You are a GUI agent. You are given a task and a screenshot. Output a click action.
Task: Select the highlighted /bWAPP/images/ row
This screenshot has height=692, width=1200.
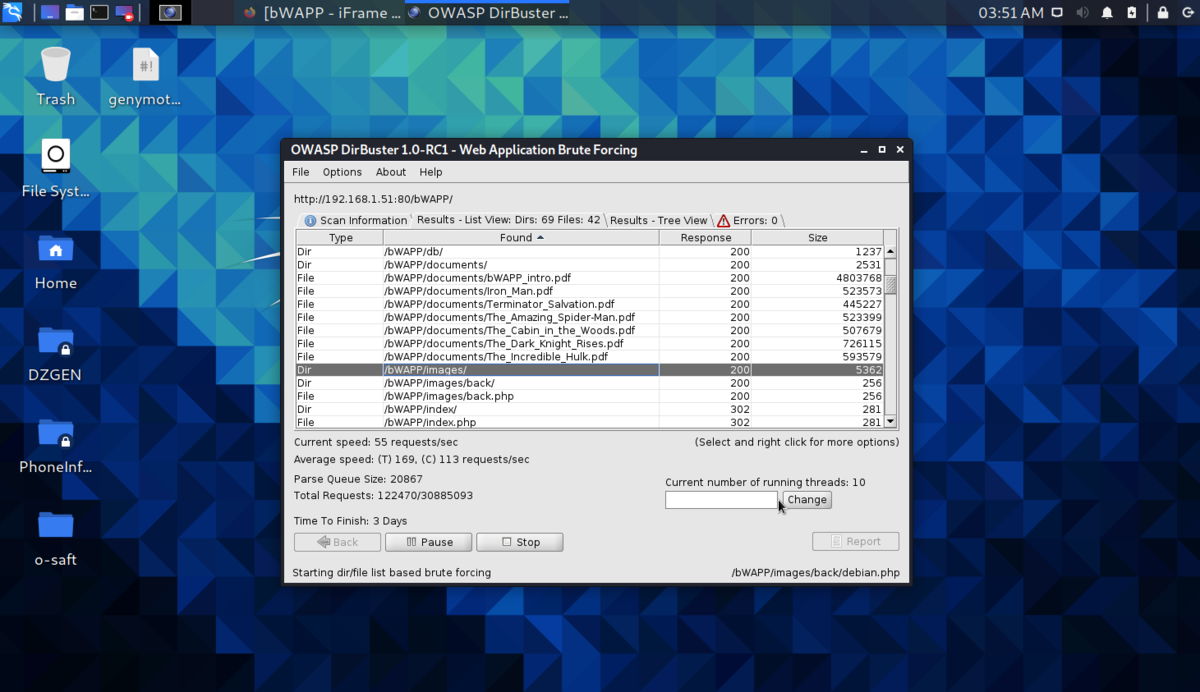point(590,370)
